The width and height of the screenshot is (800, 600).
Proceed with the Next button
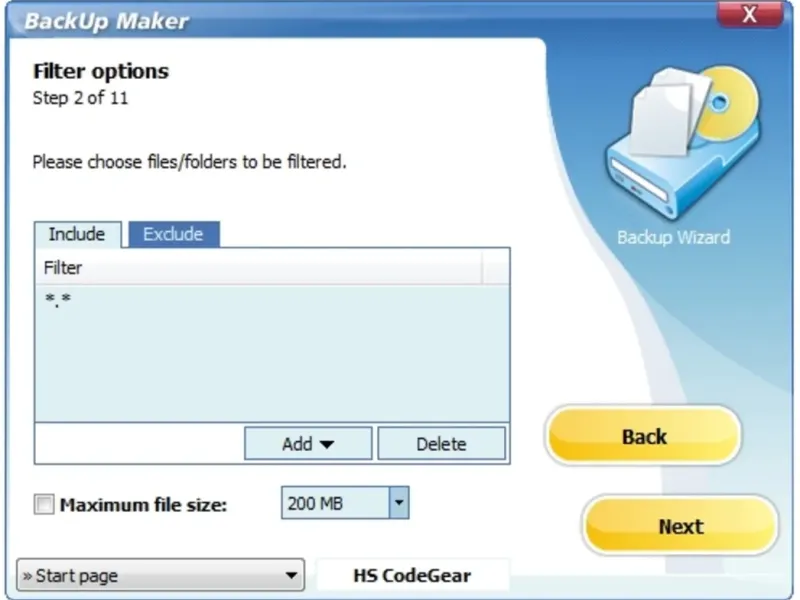[x=680, y=526]
